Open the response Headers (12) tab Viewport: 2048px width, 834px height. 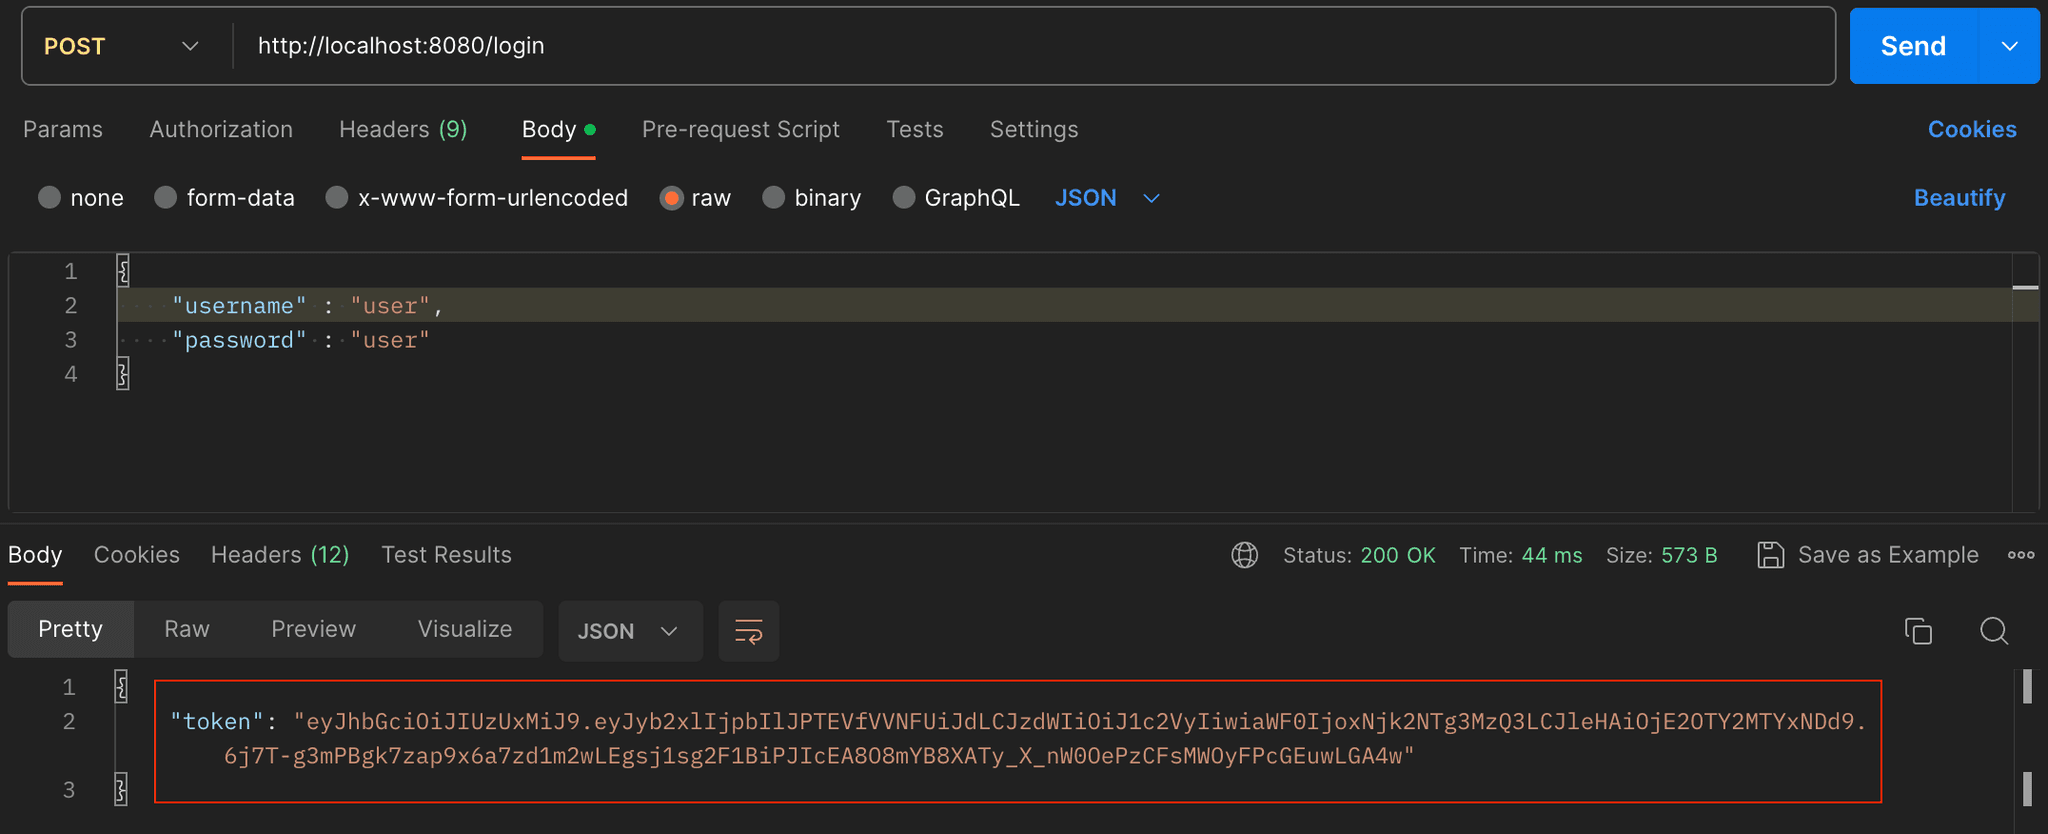(280, 555)
